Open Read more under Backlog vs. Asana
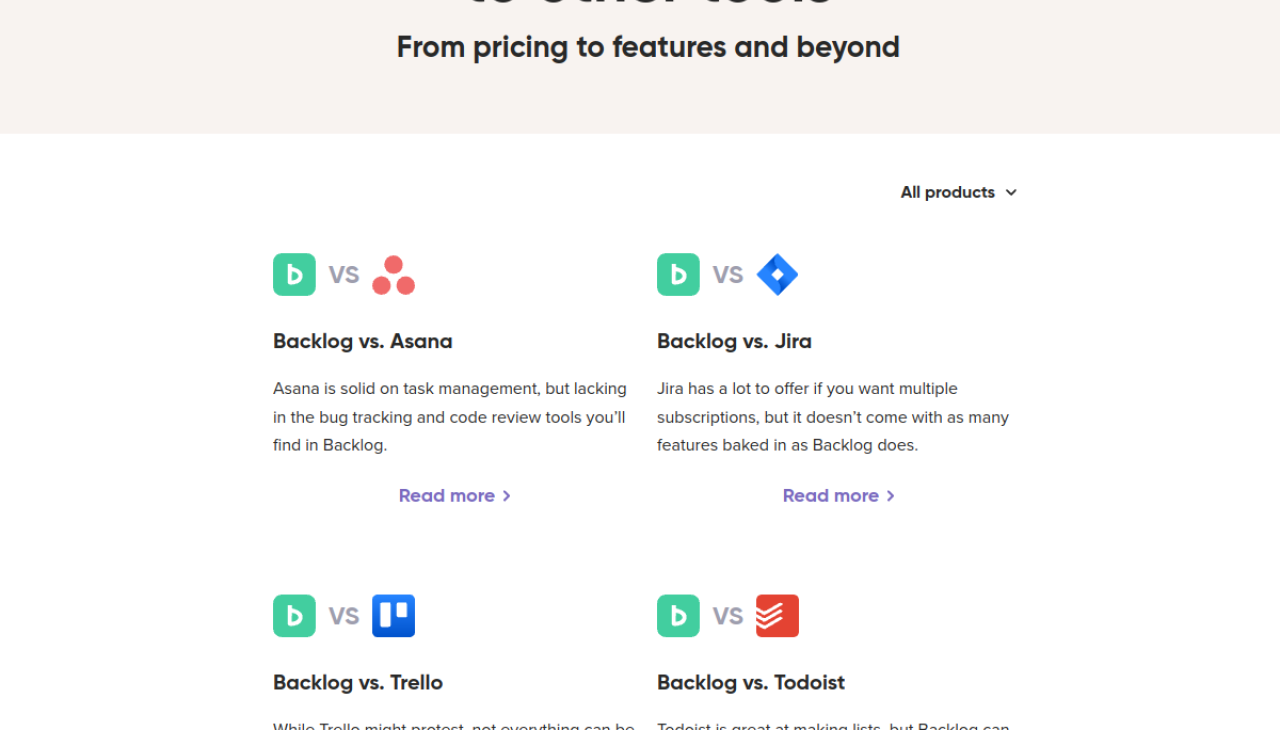This screenshot has height=730, width=1280. 447,495
